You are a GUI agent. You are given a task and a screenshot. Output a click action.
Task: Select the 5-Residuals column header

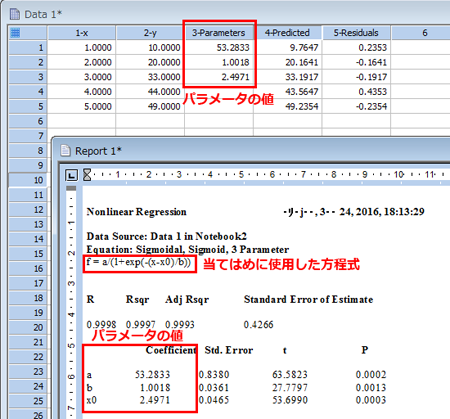tap(356, 33)
